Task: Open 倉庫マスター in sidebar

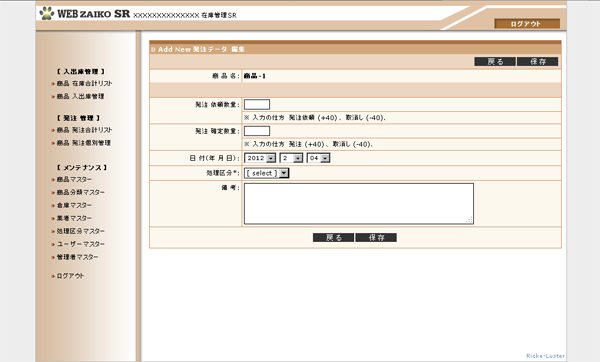Action: (x=74, y=205)
